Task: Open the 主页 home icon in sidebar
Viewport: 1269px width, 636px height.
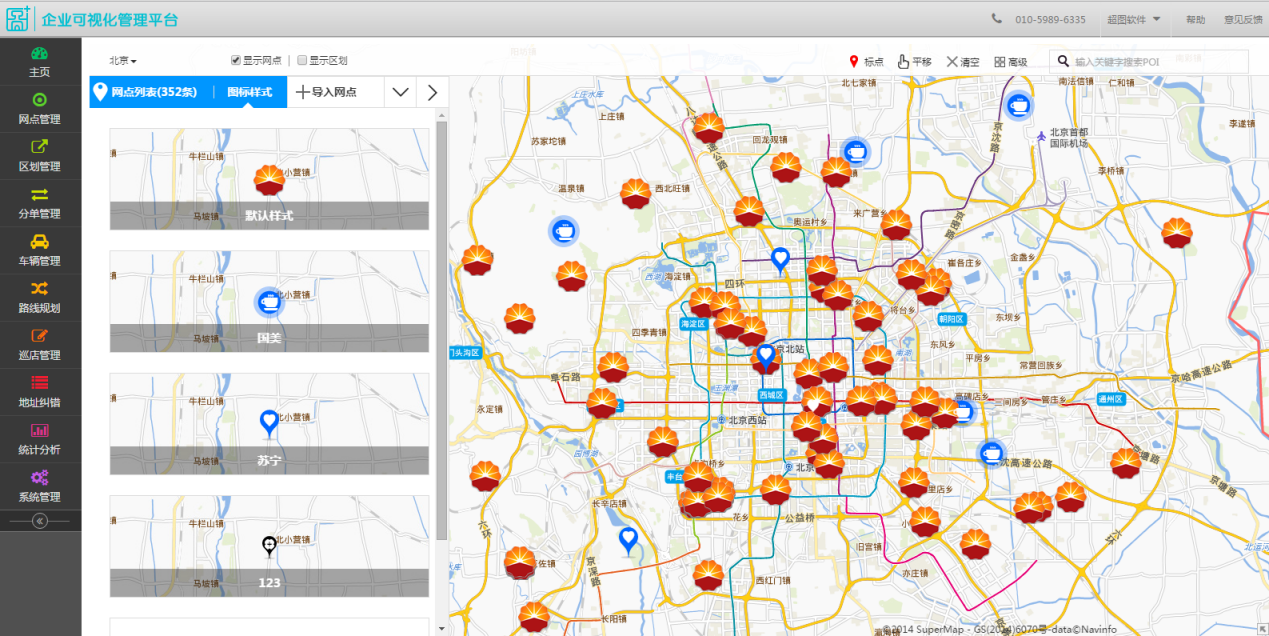Action: pos(40,61)
